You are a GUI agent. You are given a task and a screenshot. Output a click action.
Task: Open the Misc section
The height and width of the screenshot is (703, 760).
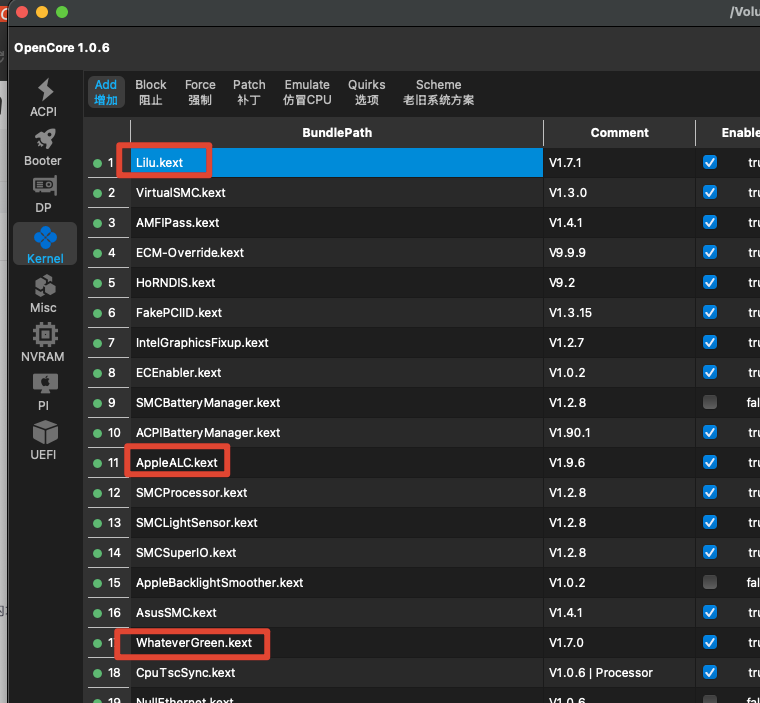44,293
